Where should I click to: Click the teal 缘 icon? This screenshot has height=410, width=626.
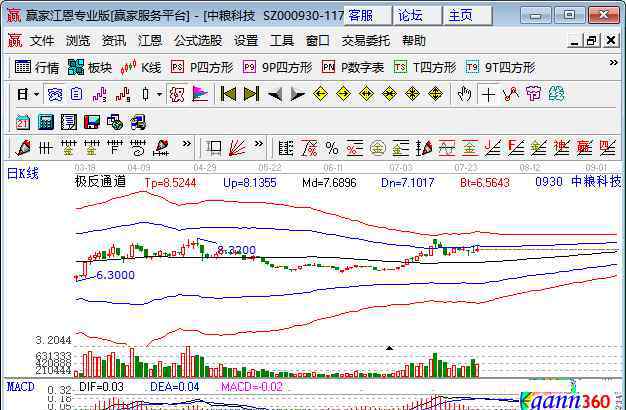point(557,95)
